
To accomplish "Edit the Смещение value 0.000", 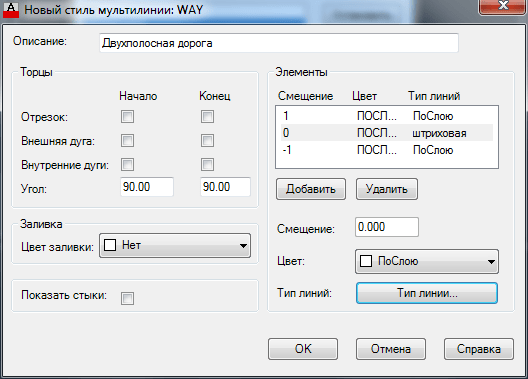I will click(387, 227).
